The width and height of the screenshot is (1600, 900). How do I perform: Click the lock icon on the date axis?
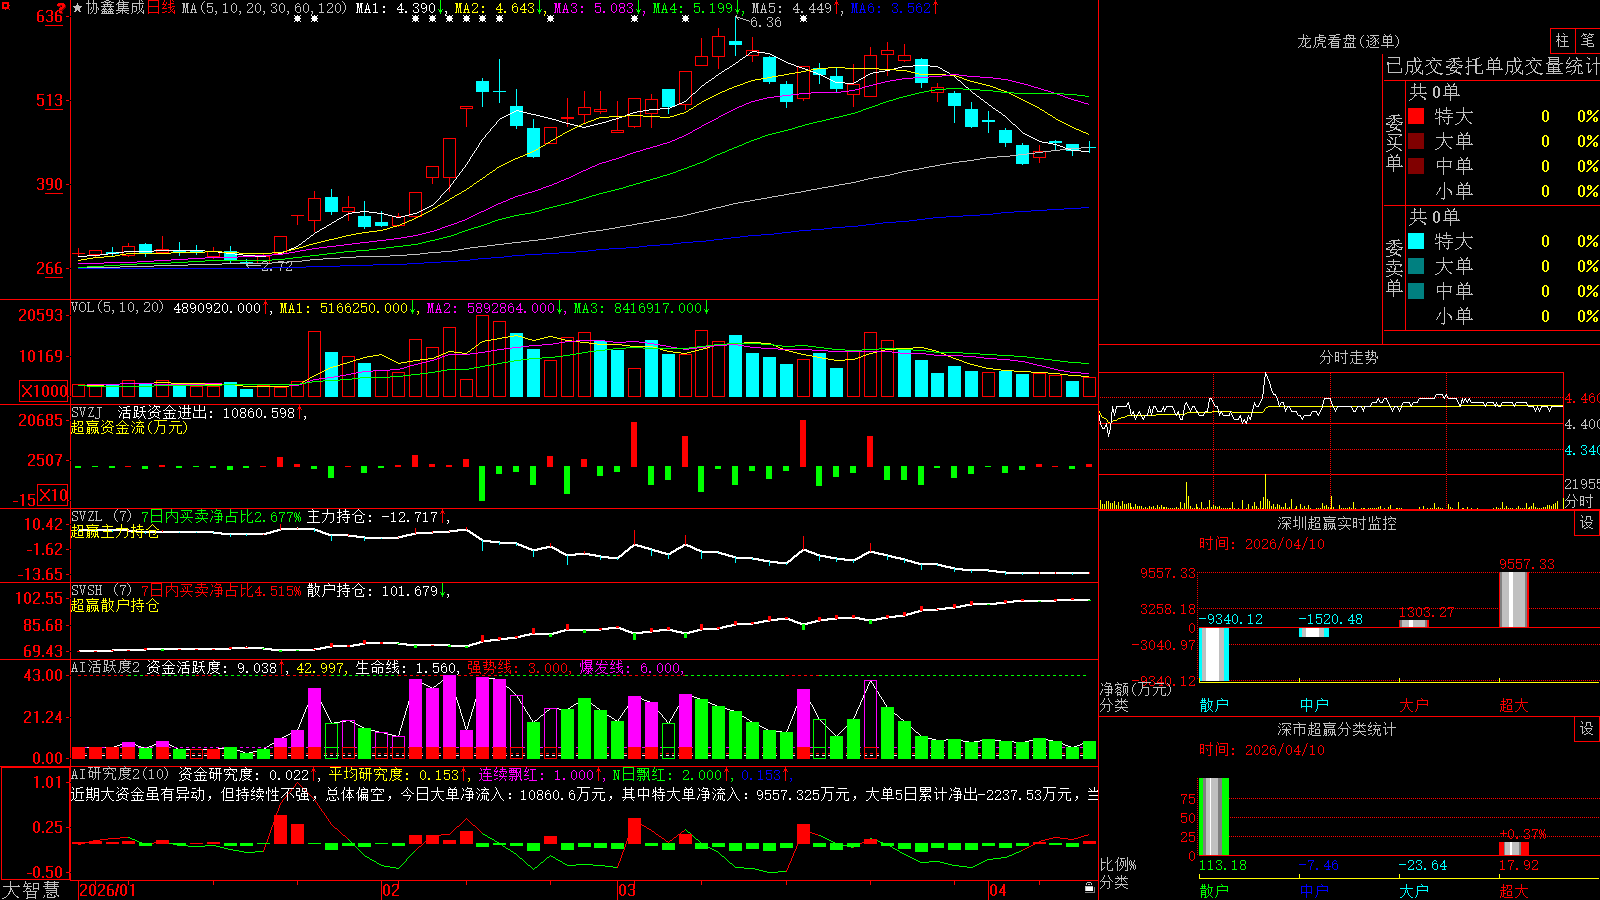(x=1090, y=888)
